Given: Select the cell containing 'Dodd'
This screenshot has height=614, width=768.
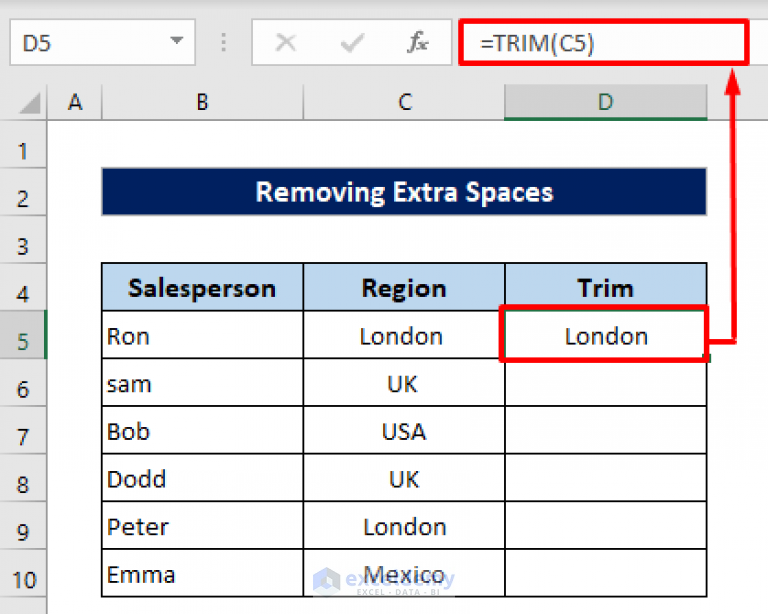Looking at the screenshot, I should pos(202,478).
